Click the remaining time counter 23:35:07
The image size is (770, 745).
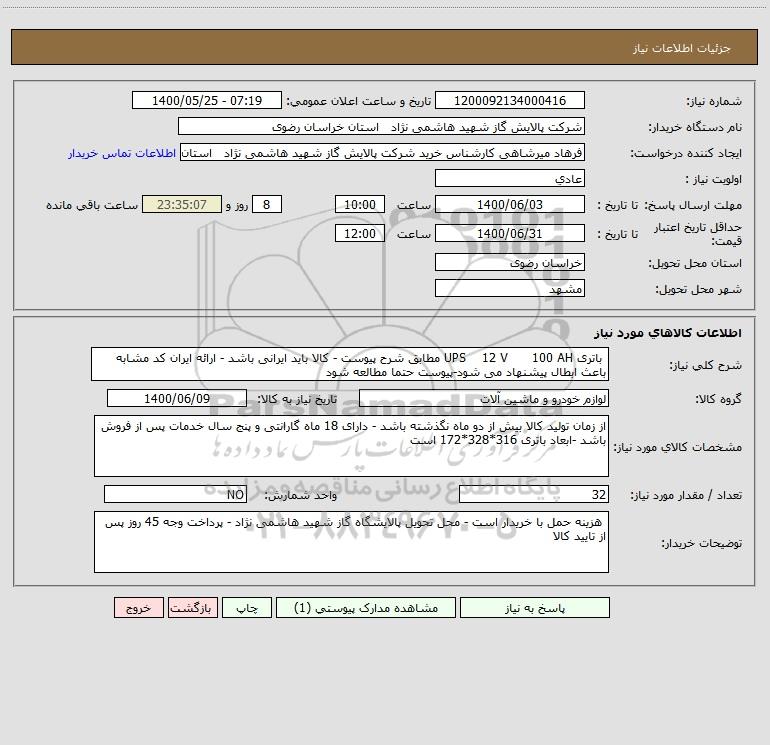182,205
